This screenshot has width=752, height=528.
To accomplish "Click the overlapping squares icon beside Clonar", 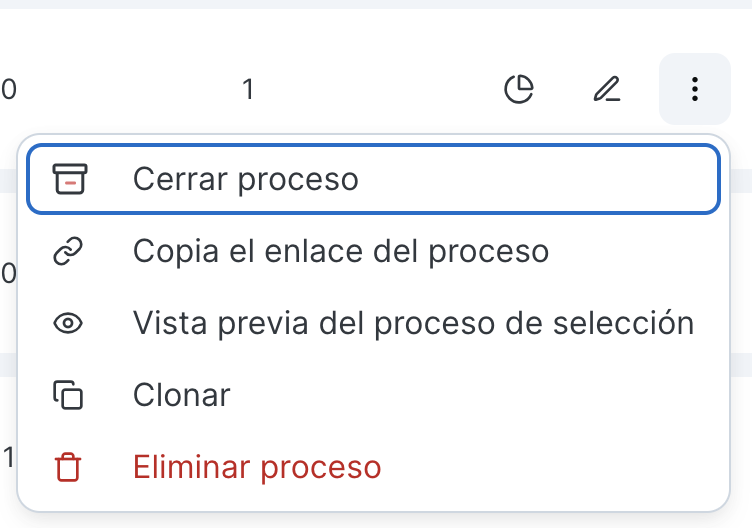I will coord(69,395).
